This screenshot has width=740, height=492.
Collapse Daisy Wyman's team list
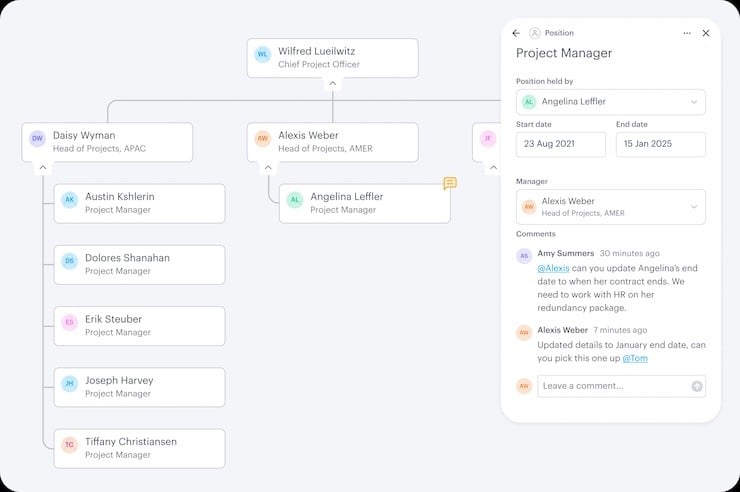pyautogui.click(x=43, y=168)
